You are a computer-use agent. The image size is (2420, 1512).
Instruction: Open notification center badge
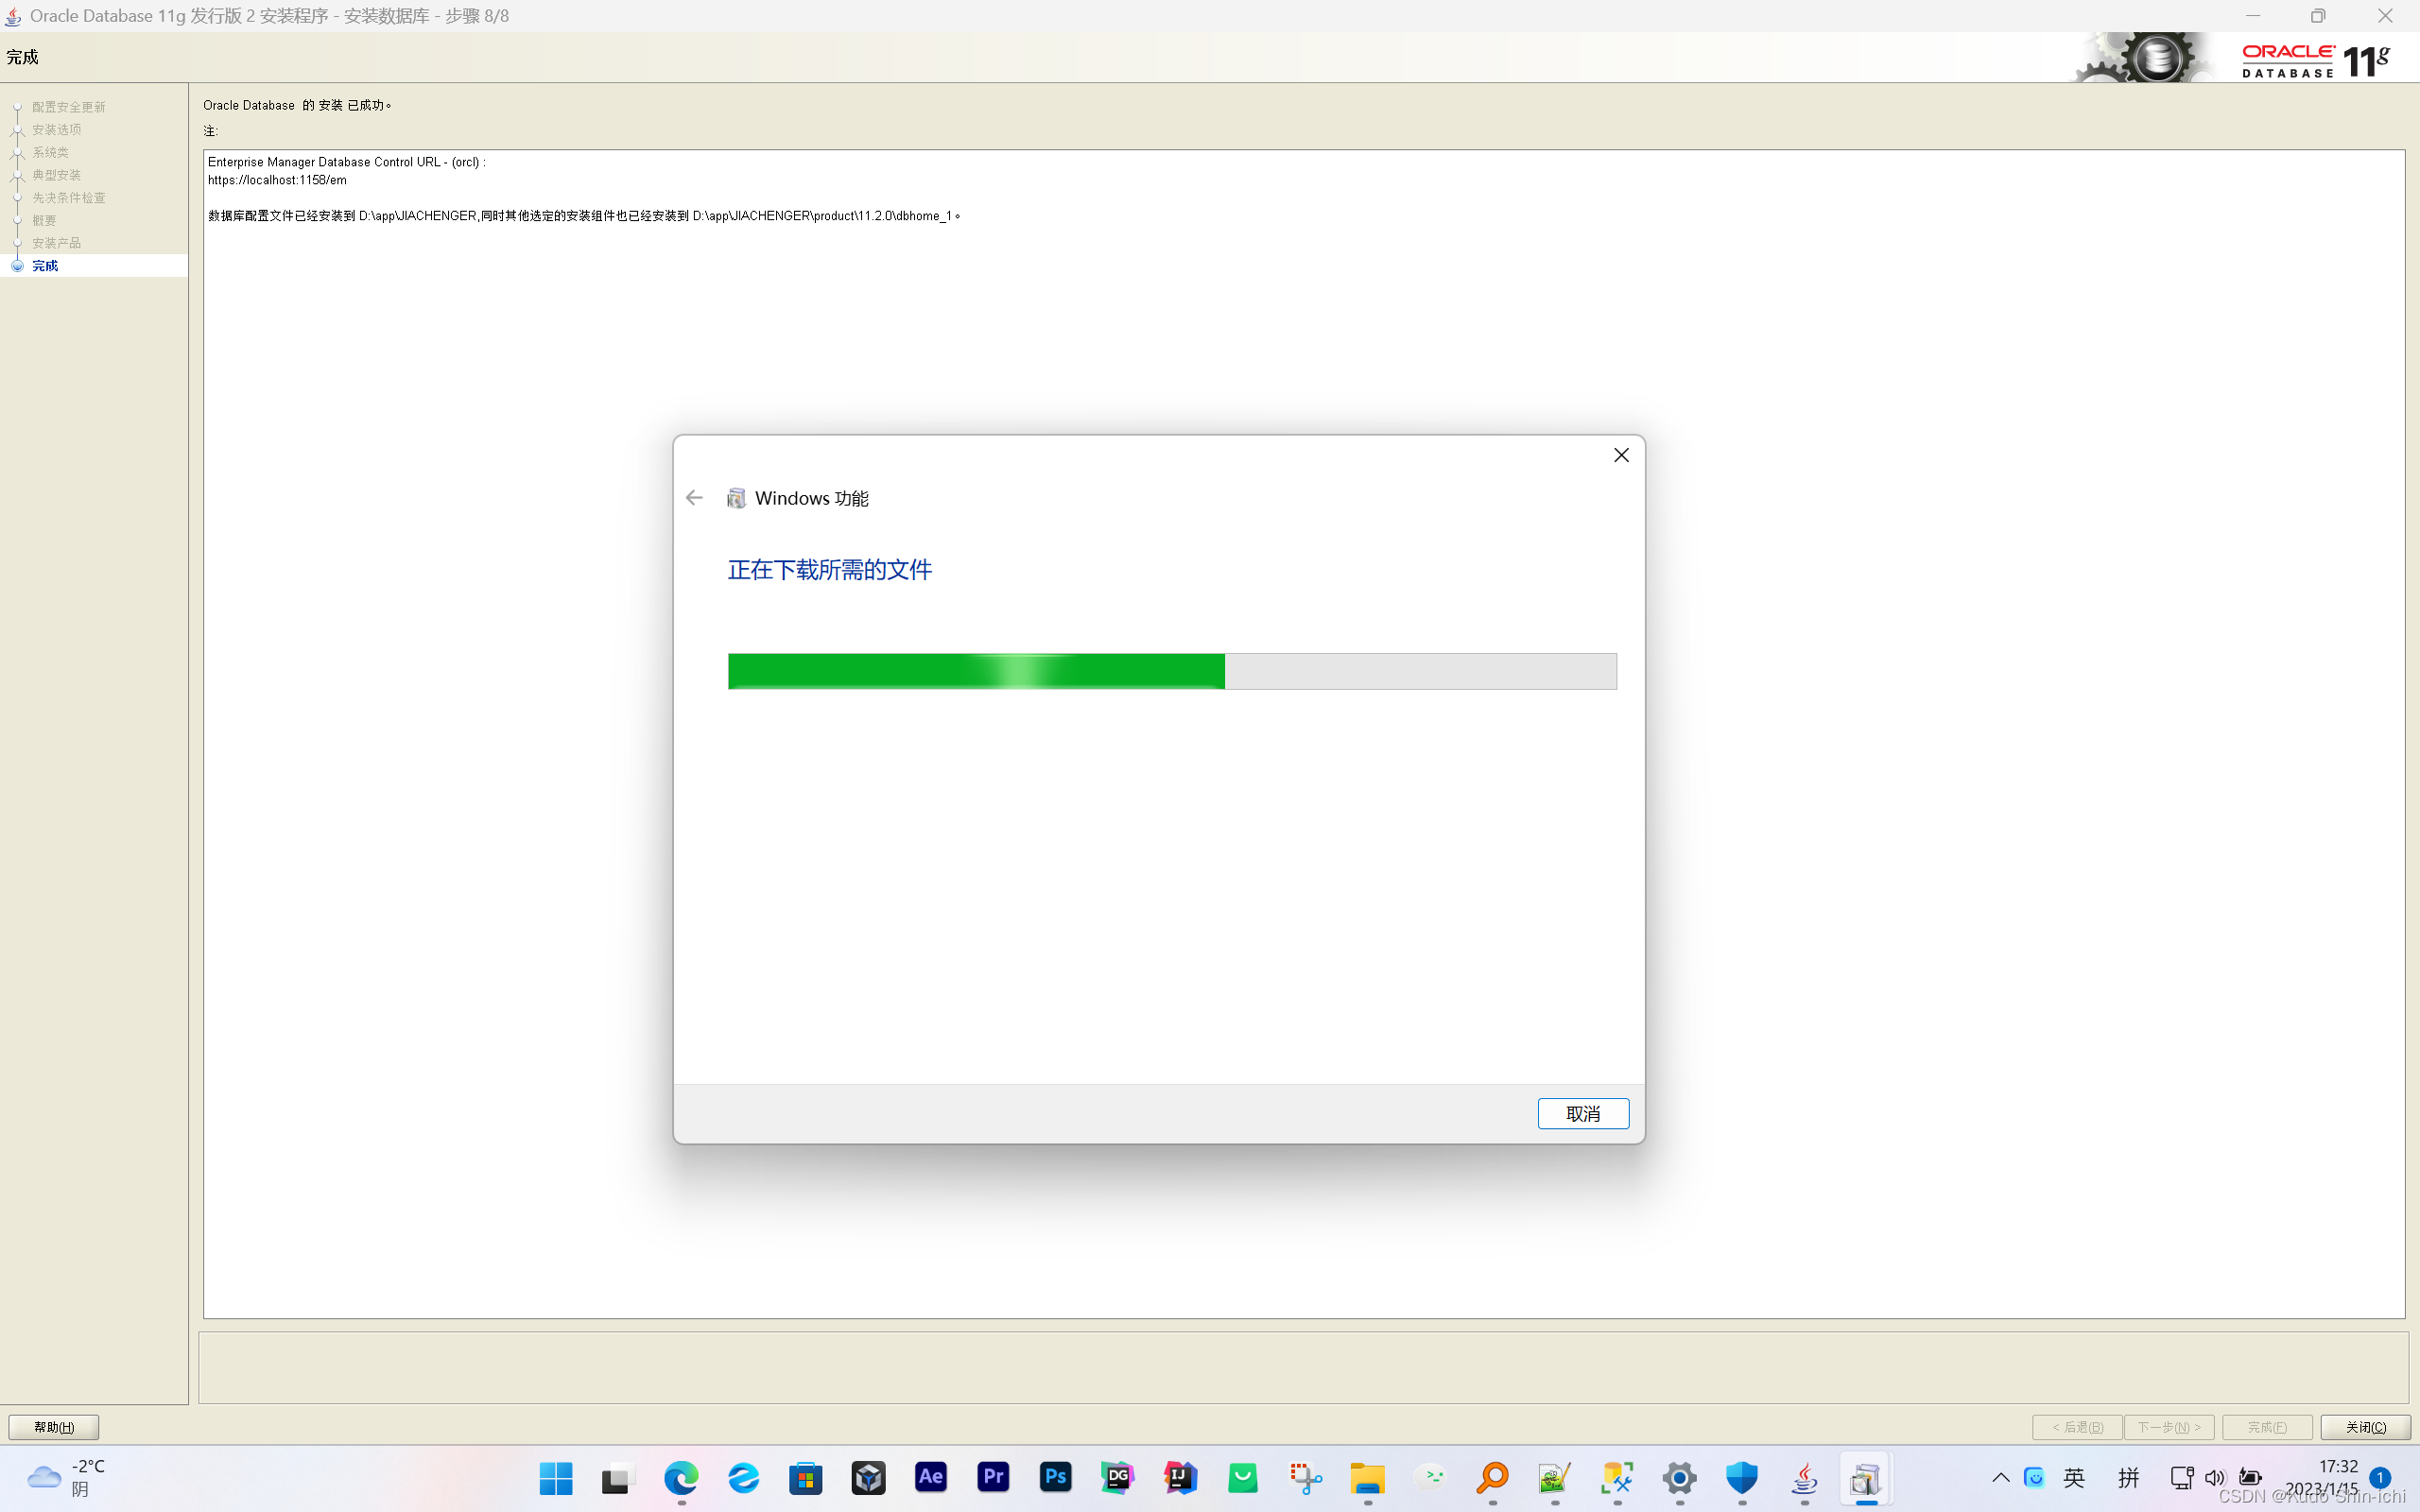[2380, 1477]
